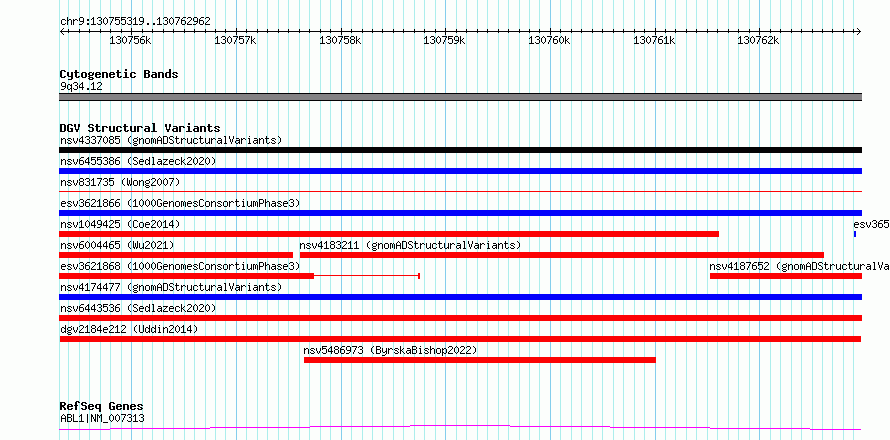Select the nsv6455386 (Sedlazeck2020) label
The image size is (890, 440).
point(138,161)
